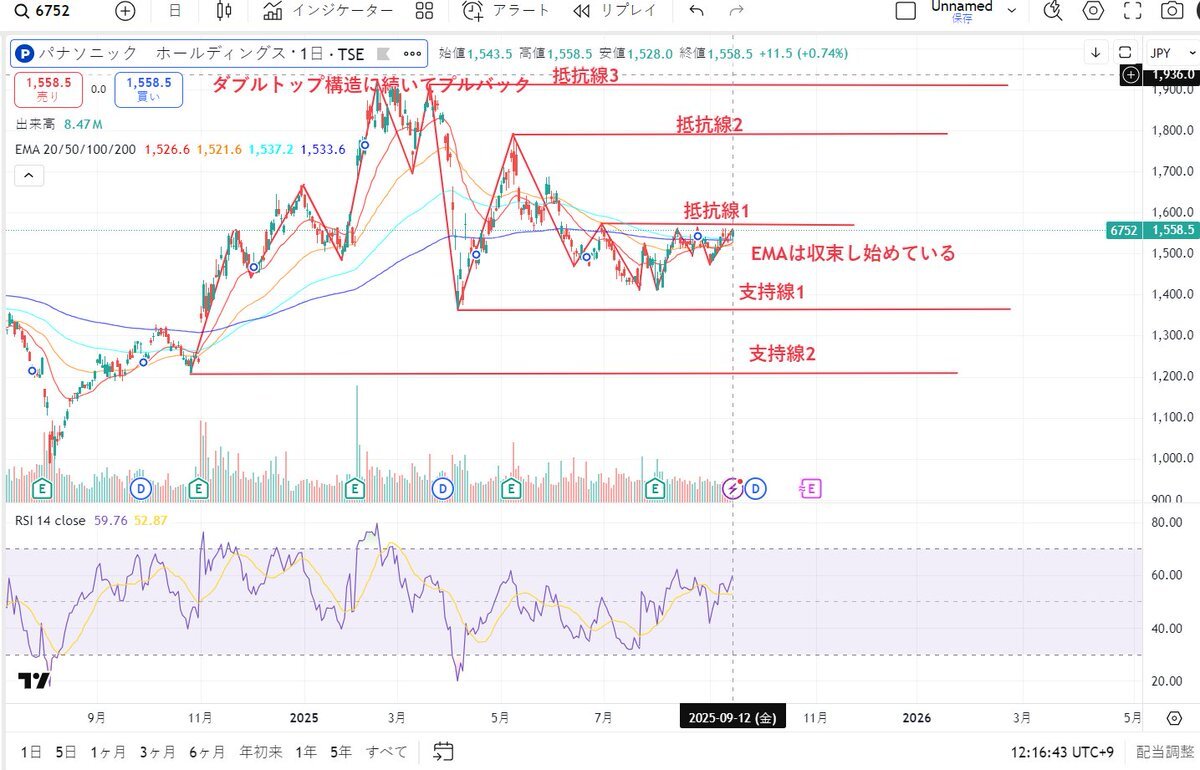The image size is (1200, 770).
Task: Open the go-to-date calendar icon
Action: [x=443, y=750]
